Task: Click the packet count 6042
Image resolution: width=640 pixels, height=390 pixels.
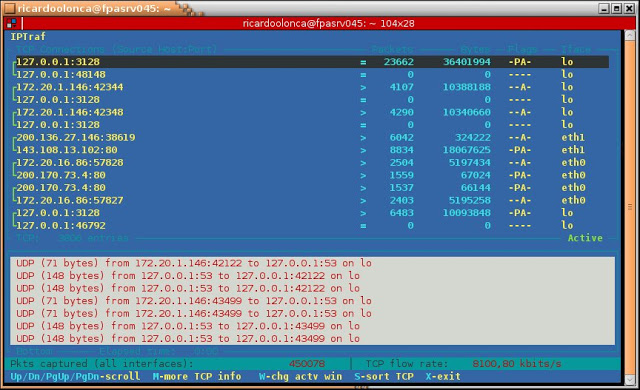Action: click(x=402, y=137)
